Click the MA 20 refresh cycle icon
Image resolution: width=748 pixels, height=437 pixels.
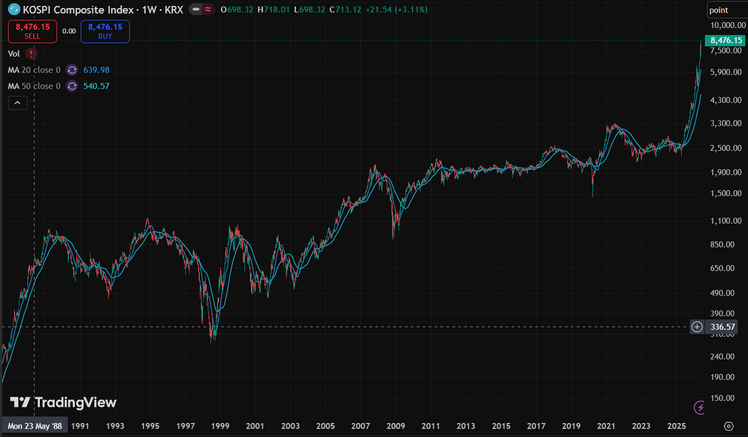(x=72, y=70)
